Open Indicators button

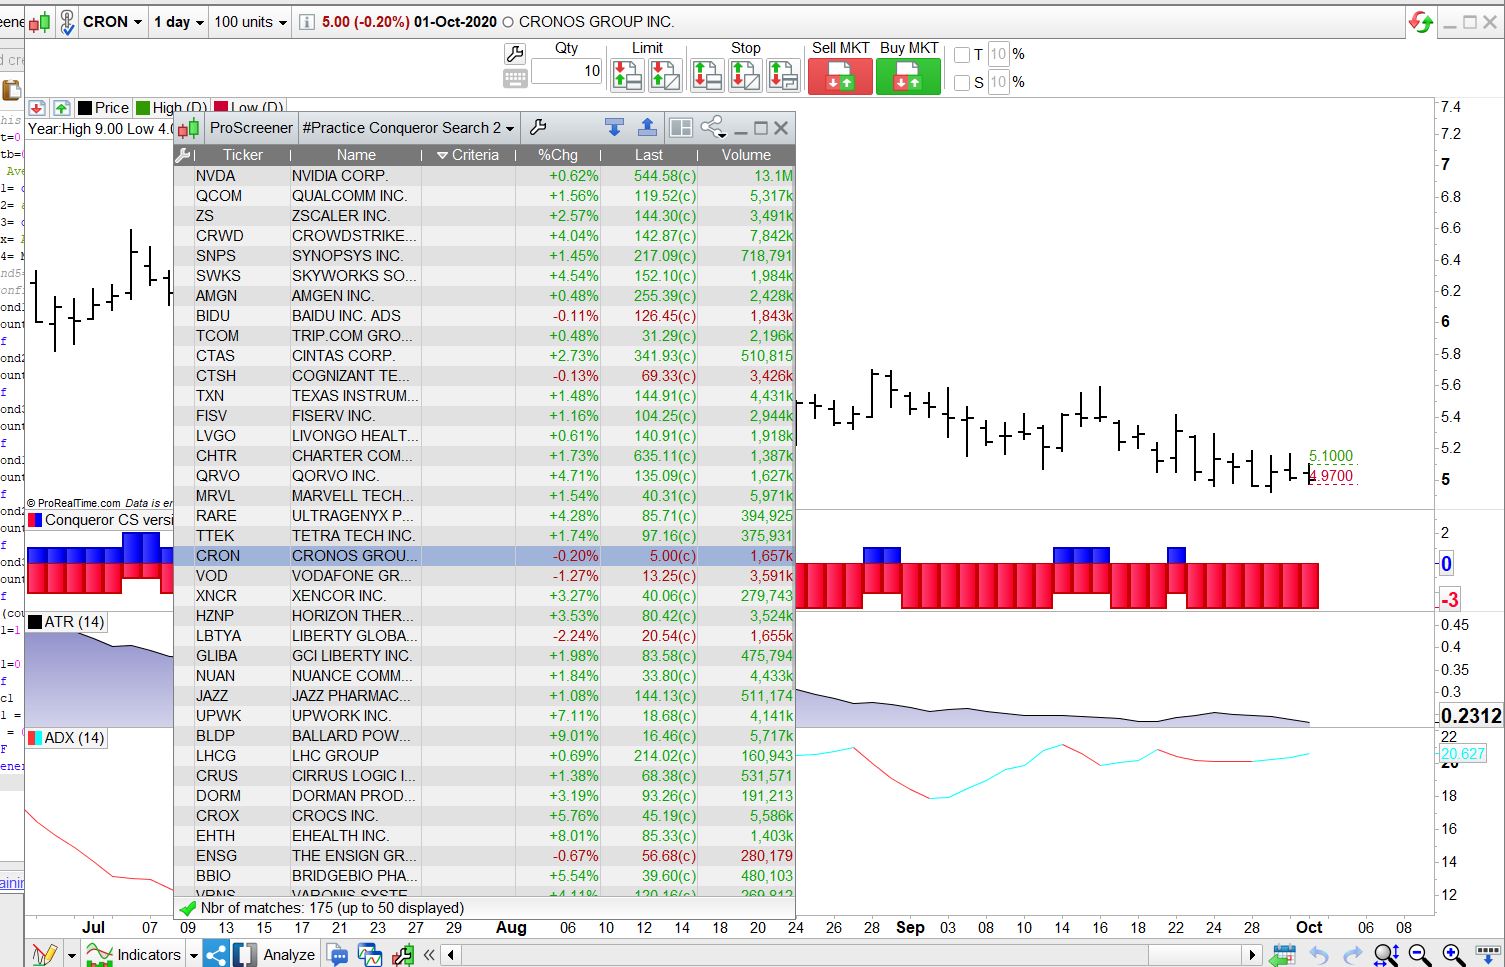pyautogui.click(x=133, y=954)
